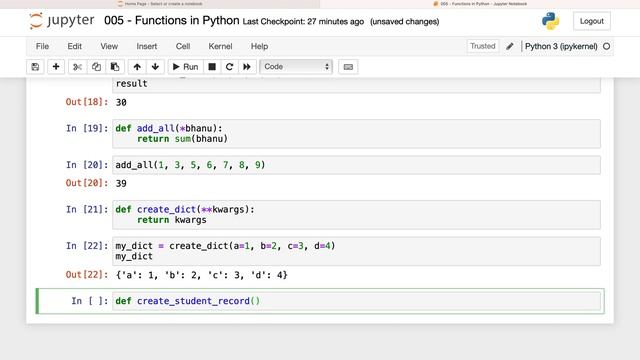Switch to the Home Page browser tab
Image resolution: width=640 pixels, height=360 pixels.
coord(160,4)
